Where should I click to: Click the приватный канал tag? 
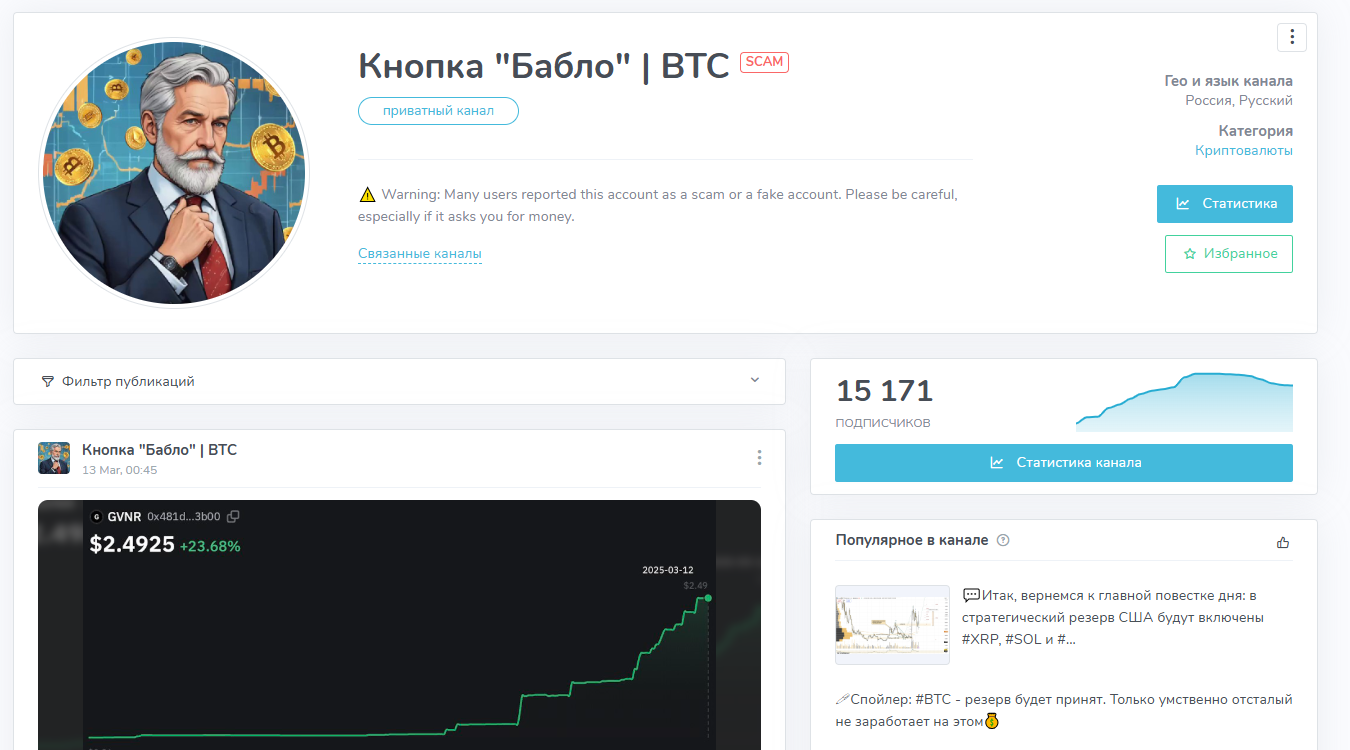438,111
